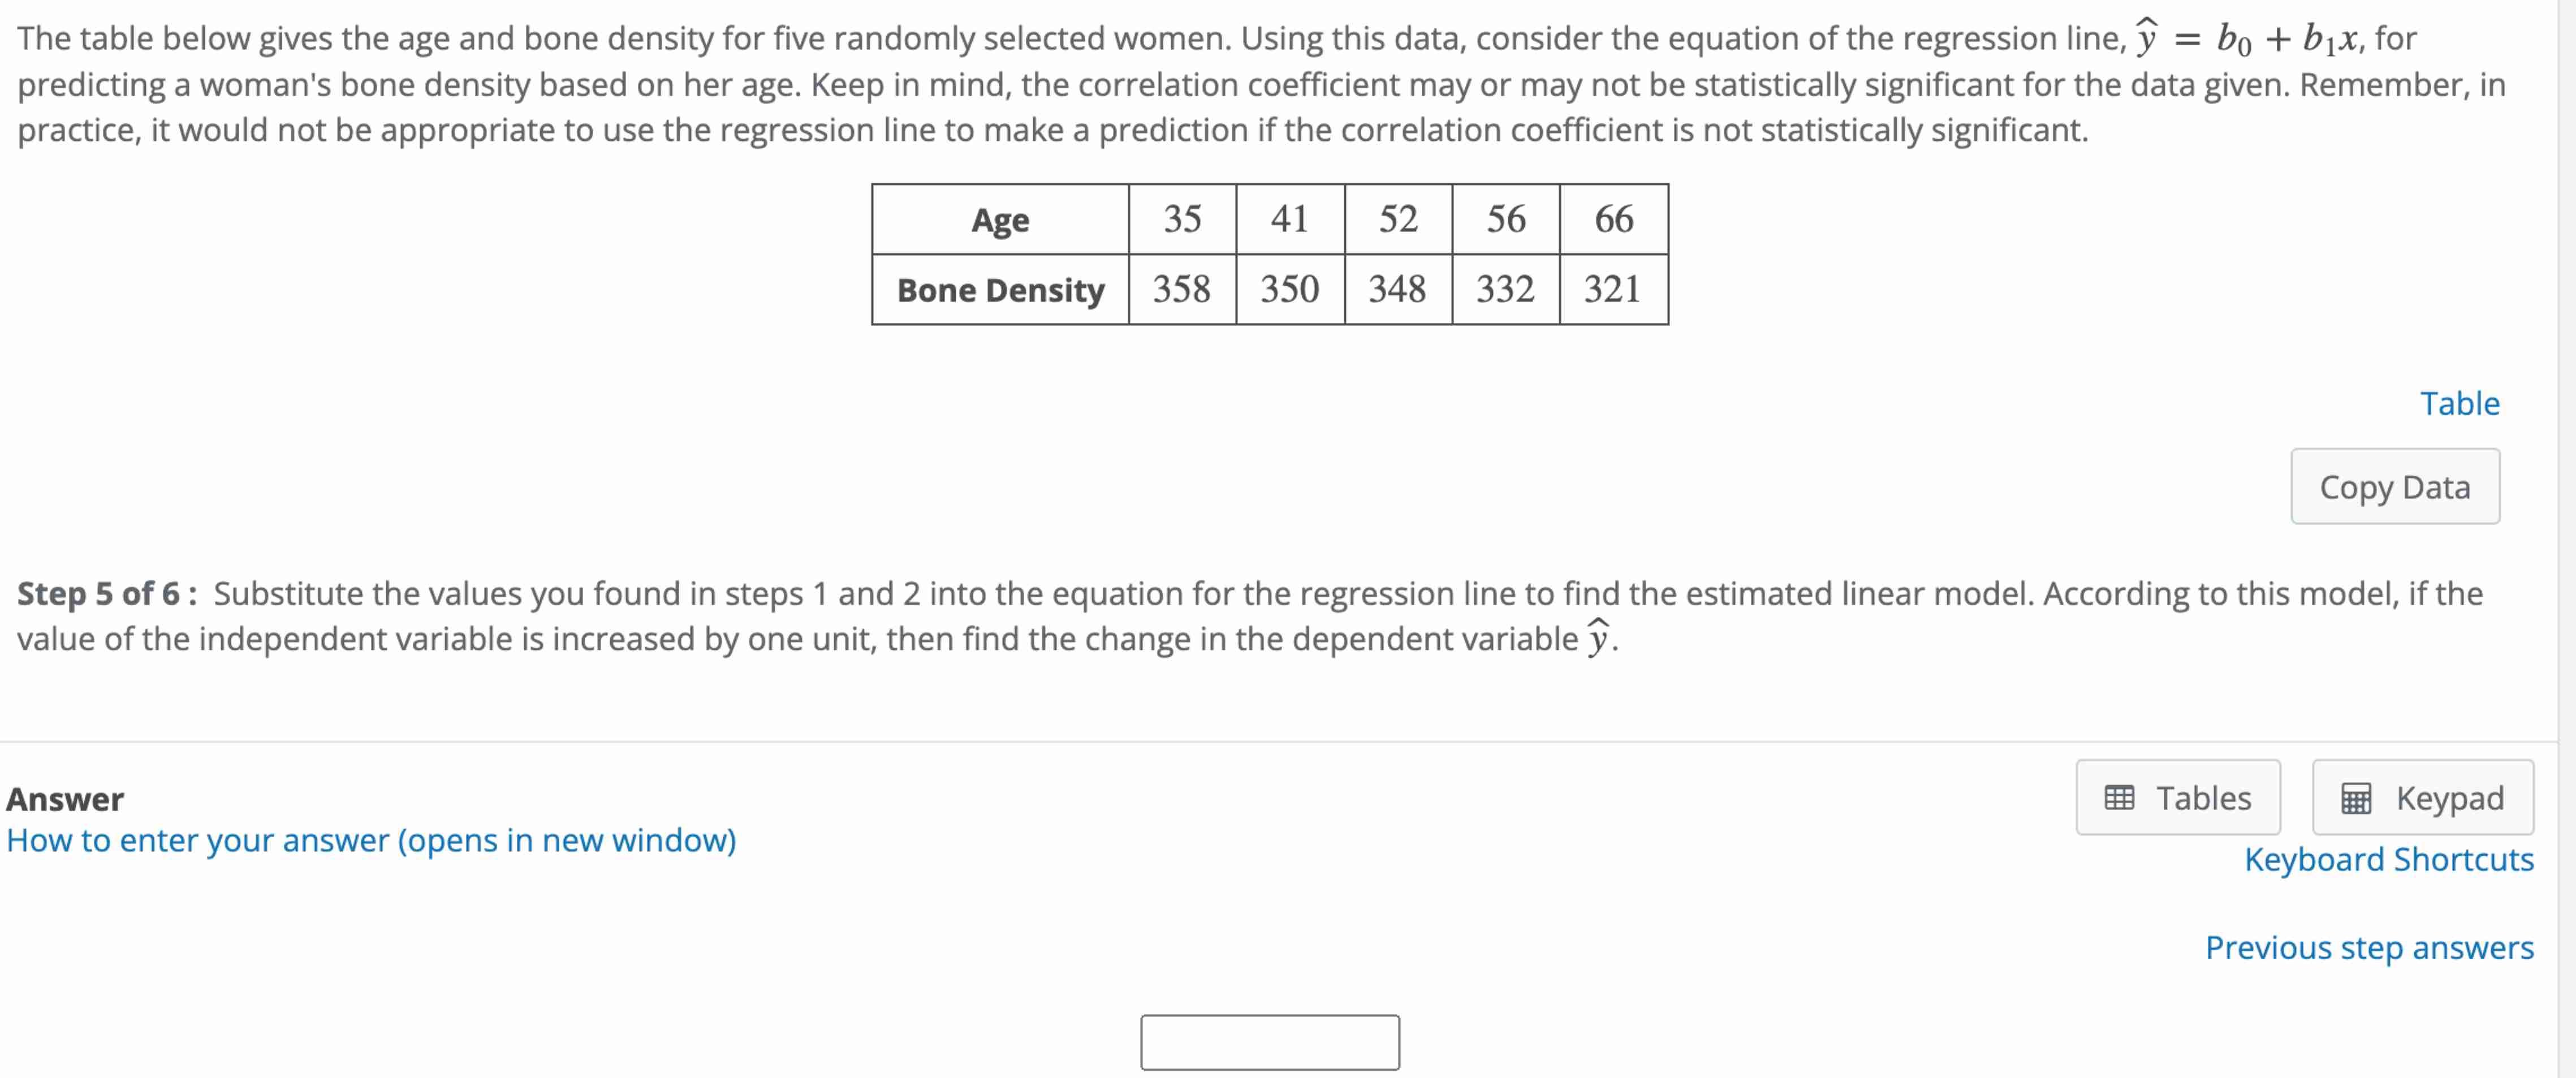The image size is (2576, 1078).
Task: View Keyboard Shortcuts
Action: coord(2390,859)
